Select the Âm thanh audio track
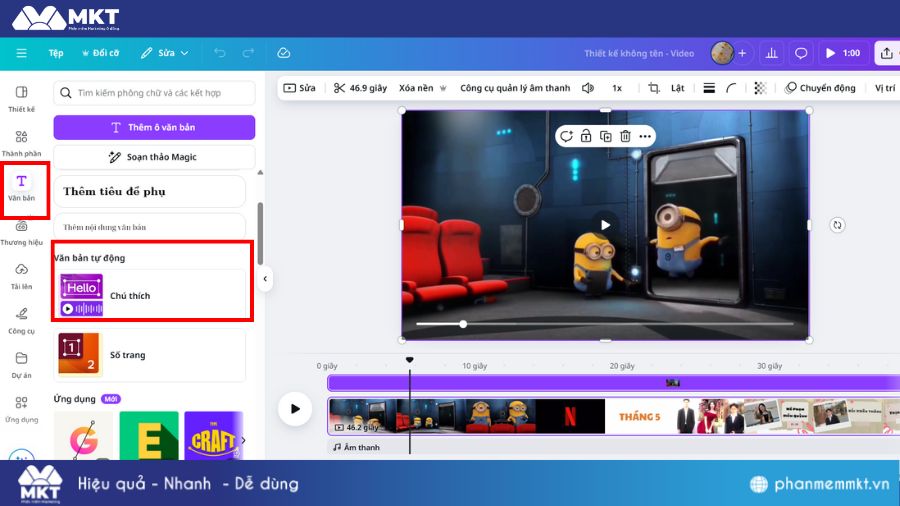900x506 pixels. 356,447
